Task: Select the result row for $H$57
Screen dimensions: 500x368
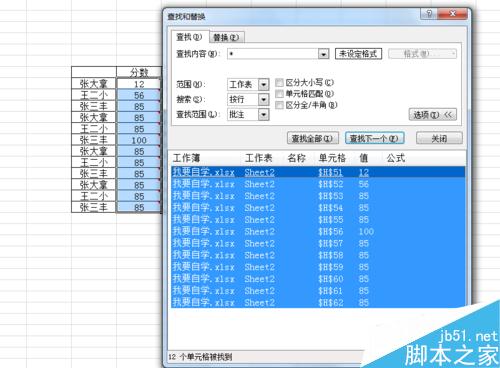Action: click(318, 243)
